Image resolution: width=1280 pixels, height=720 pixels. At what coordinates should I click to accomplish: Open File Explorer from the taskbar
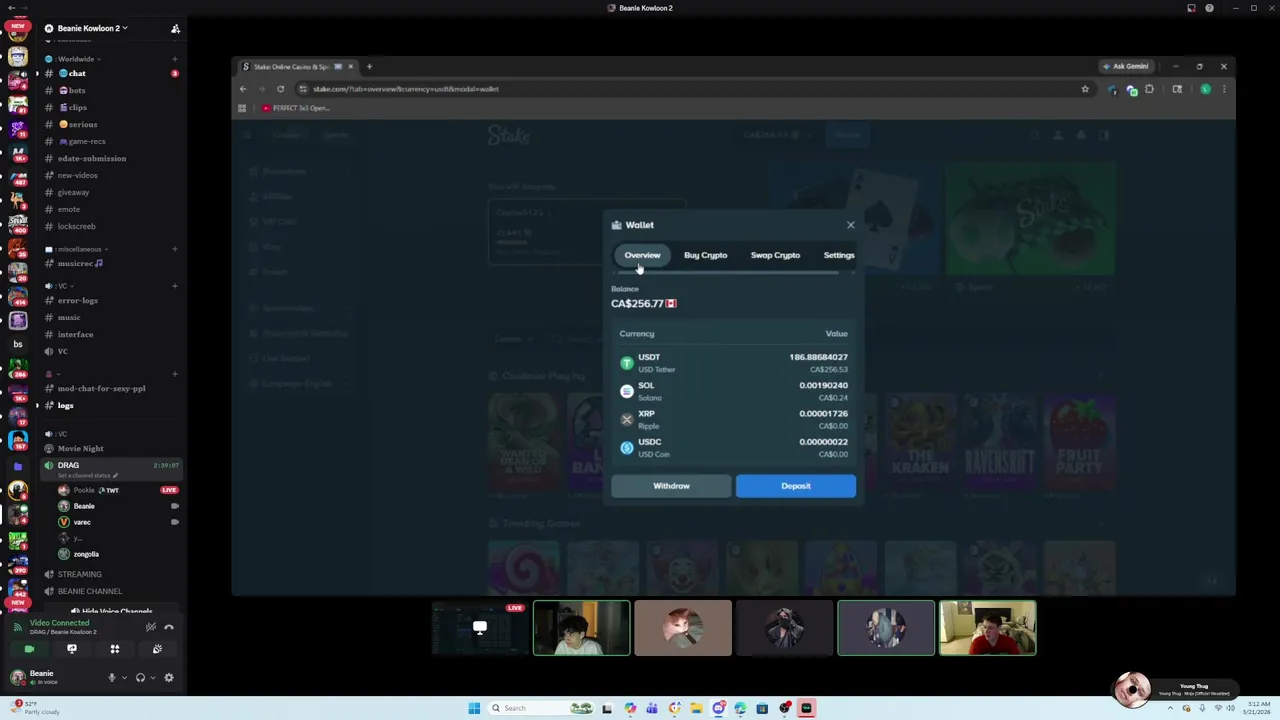click(x=696, y=708)
